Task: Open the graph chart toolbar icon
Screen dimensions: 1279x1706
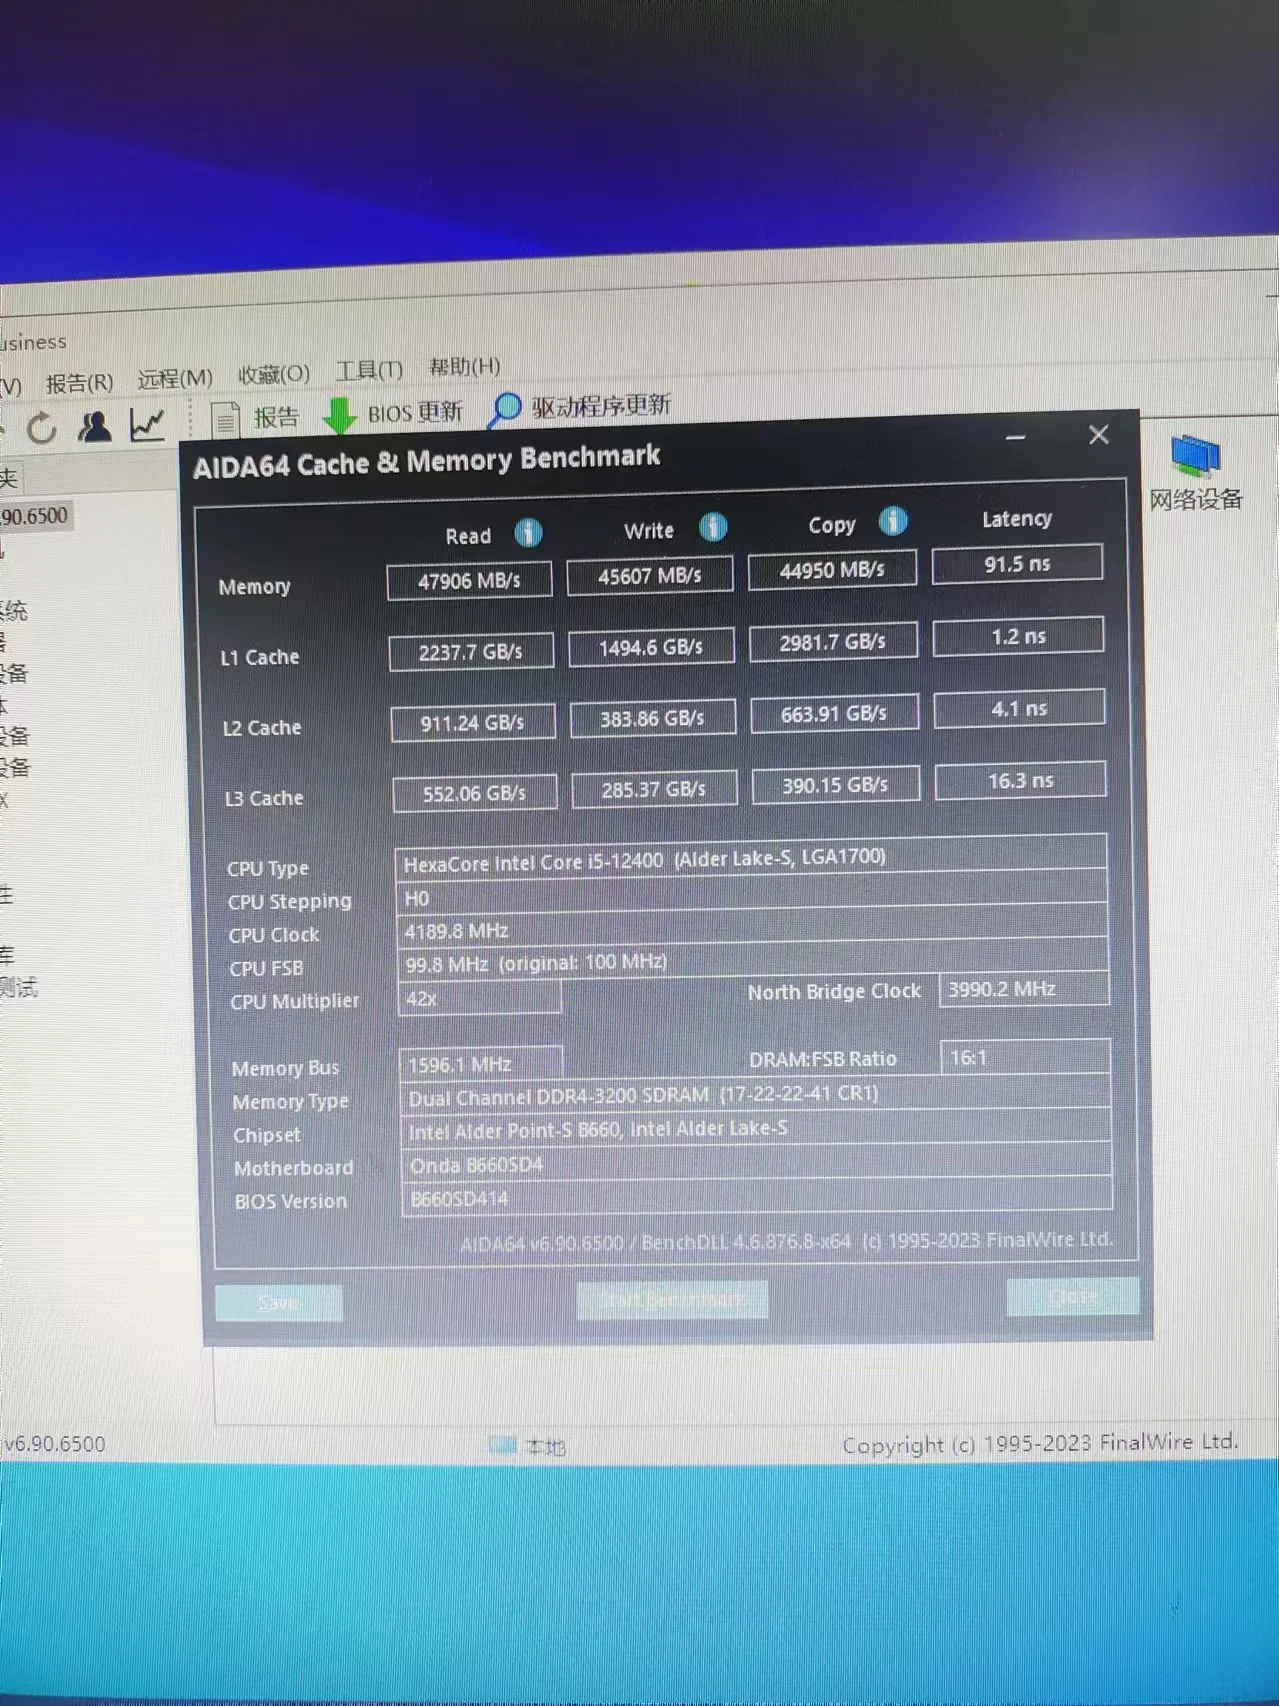Action: (x=147, y=425)
